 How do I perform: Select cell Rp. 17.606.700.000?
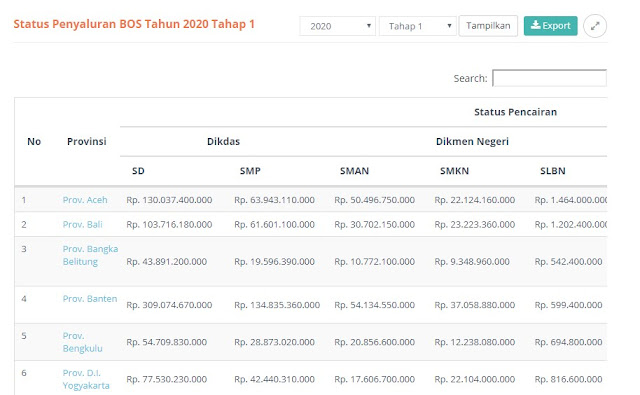click(374, 379)
